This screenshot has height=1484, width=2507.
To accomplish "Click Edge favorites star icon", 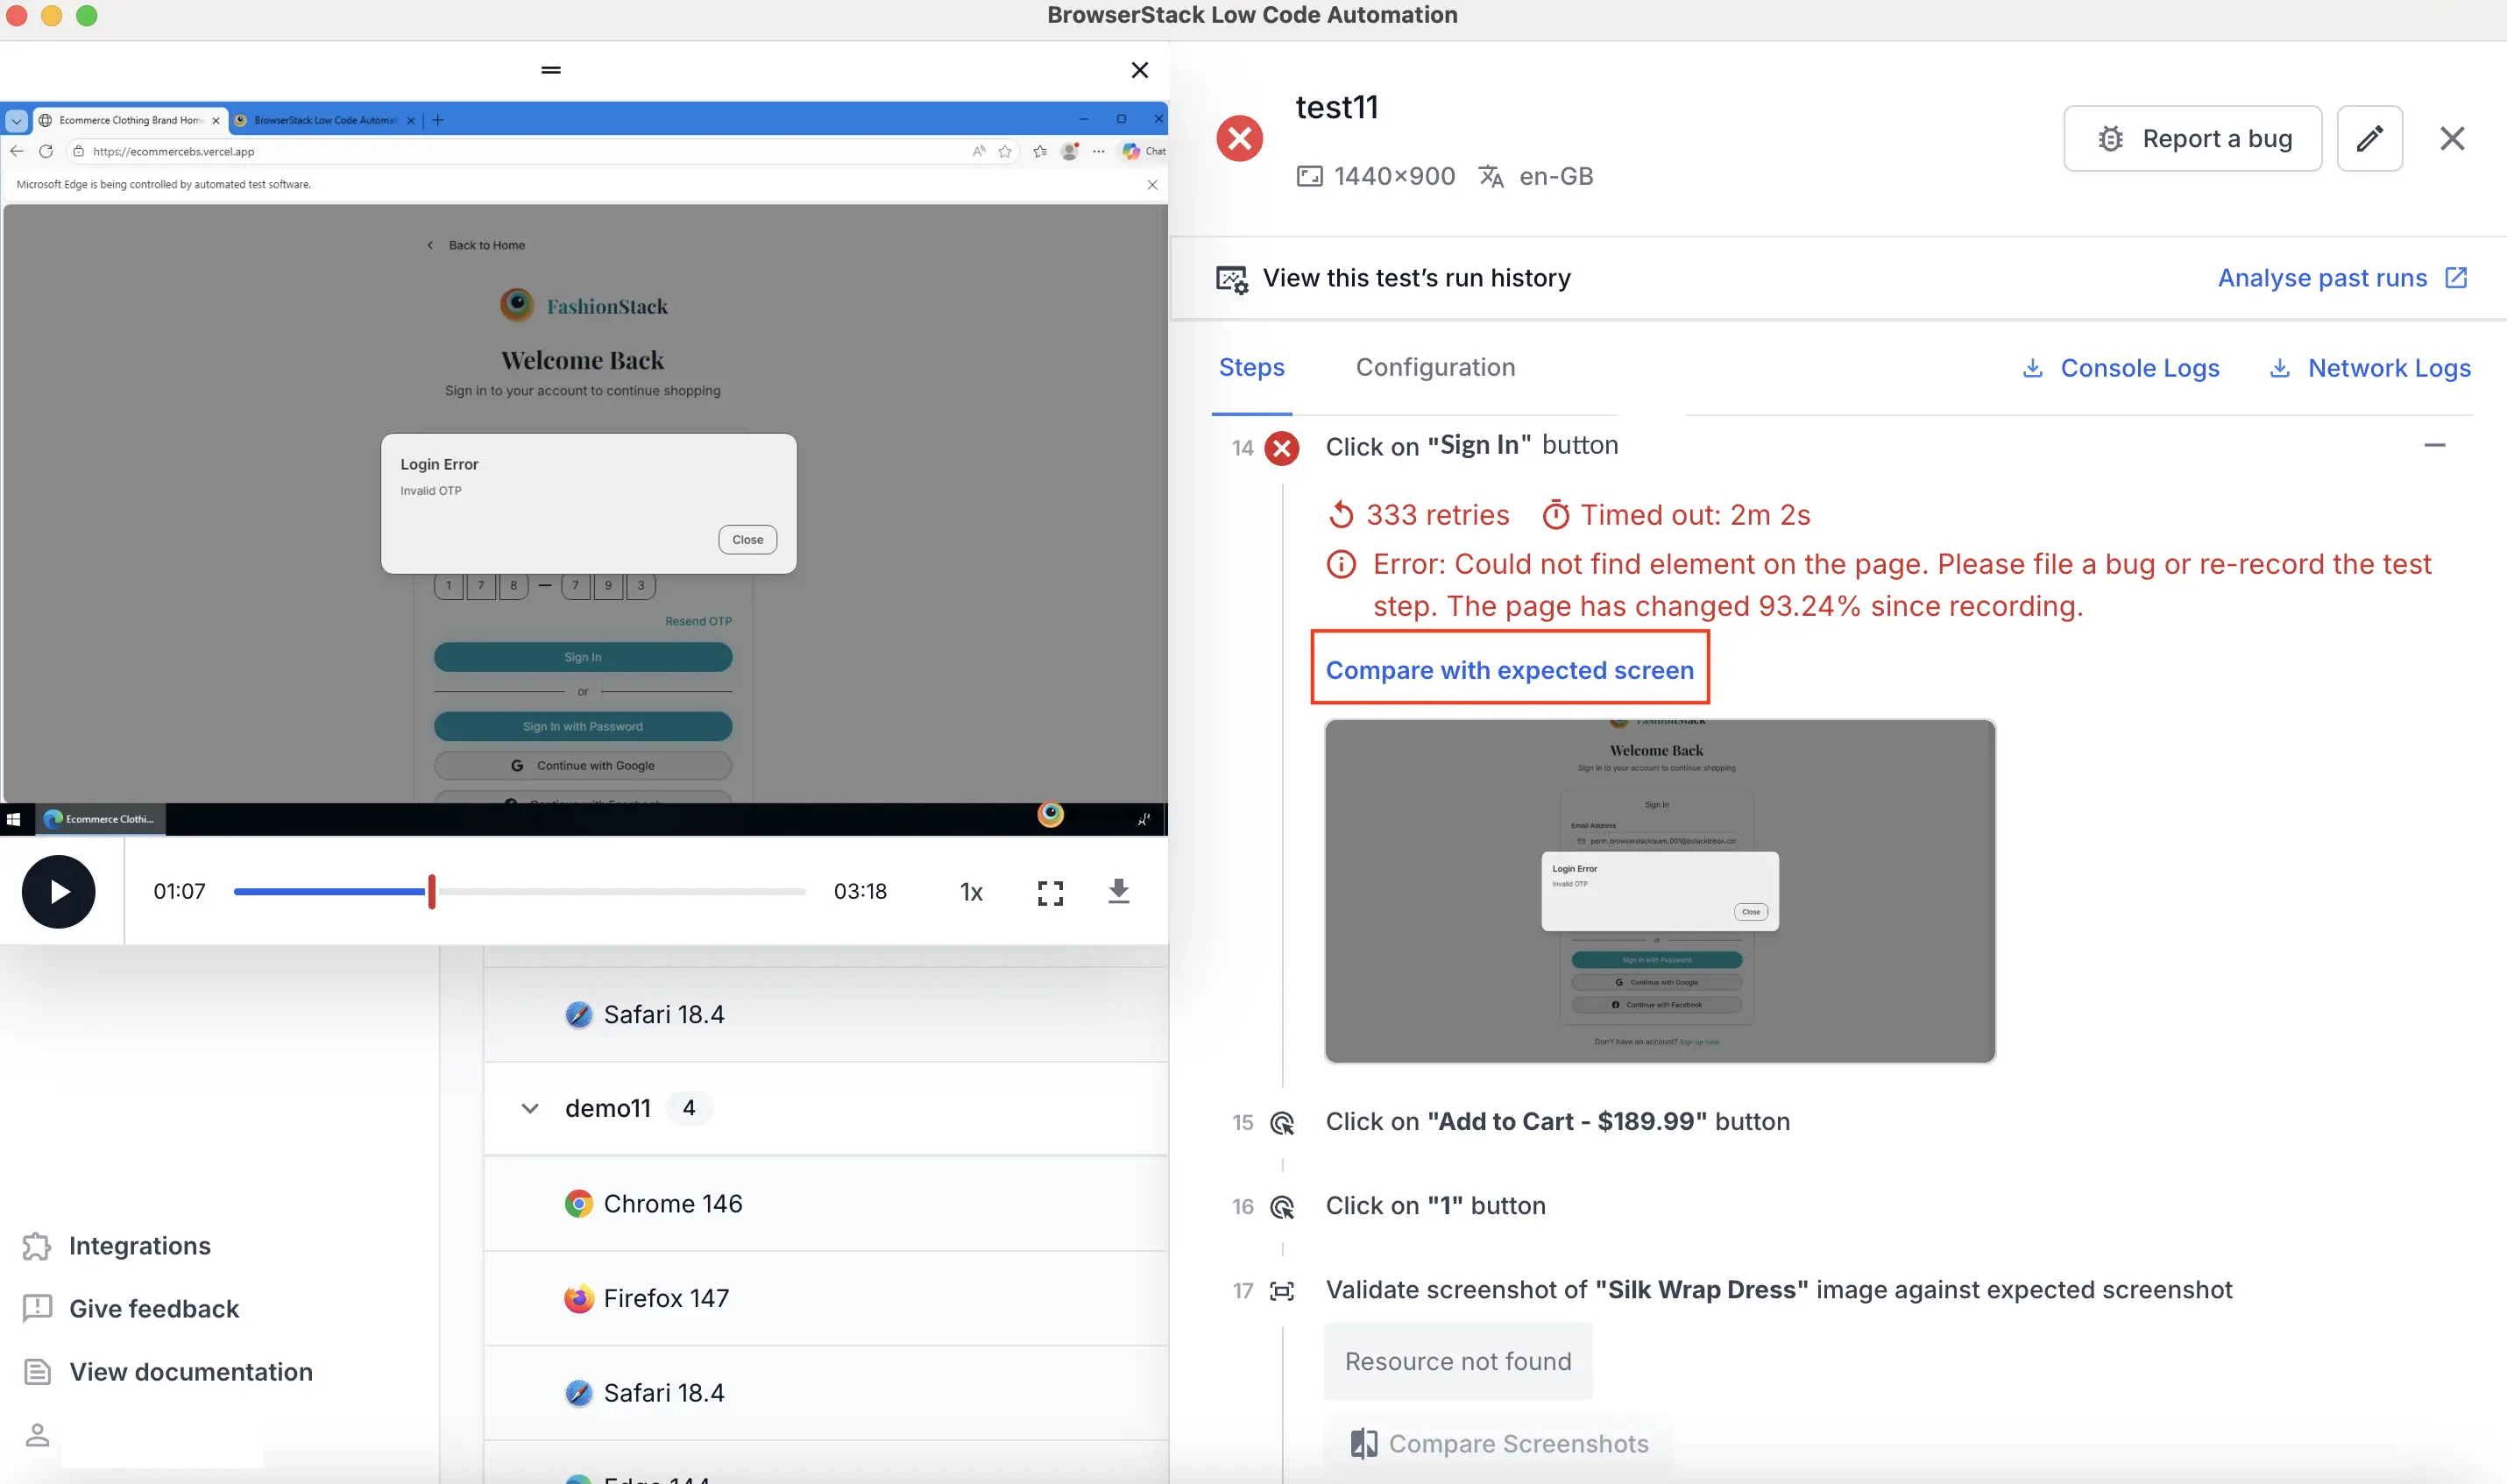I will coord(1005,151).
